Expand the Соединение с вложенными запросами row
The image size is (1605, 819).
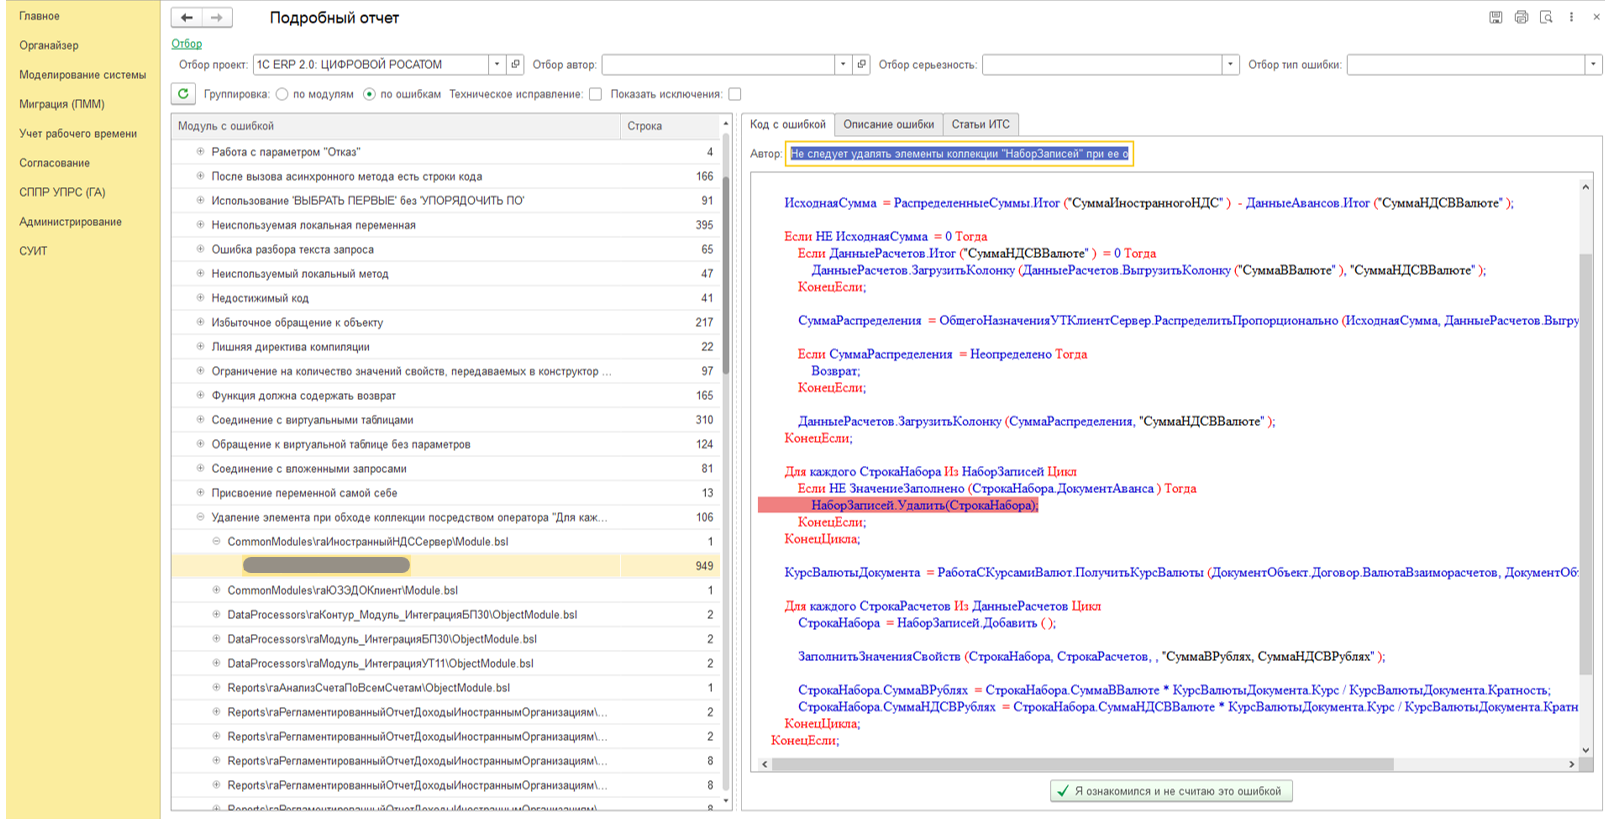tap(200, 468)
